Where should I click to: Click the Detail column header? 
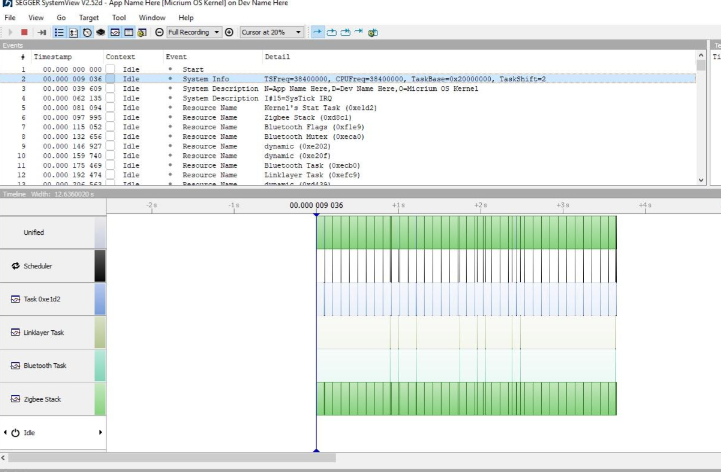click(277, 57)
